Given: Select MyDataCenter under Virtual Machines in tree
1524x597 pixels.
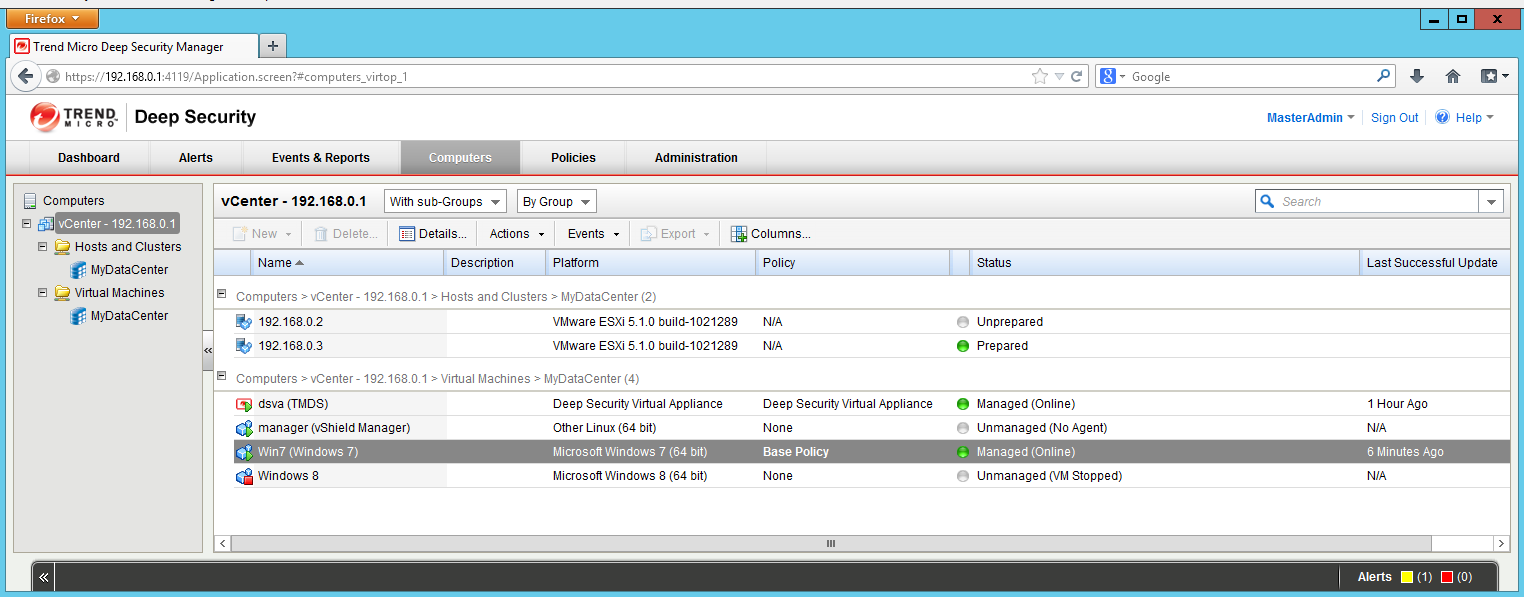Looking at the screenshot, I should (129, 316).
